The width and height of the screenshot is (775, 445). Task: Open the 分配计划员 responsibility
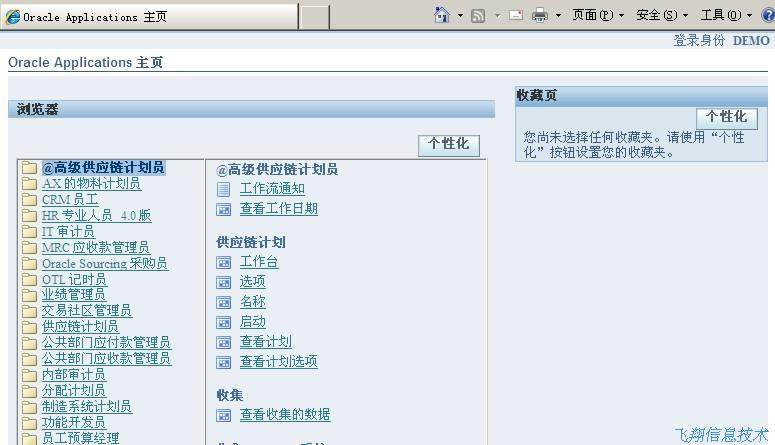tap(74, 390)
